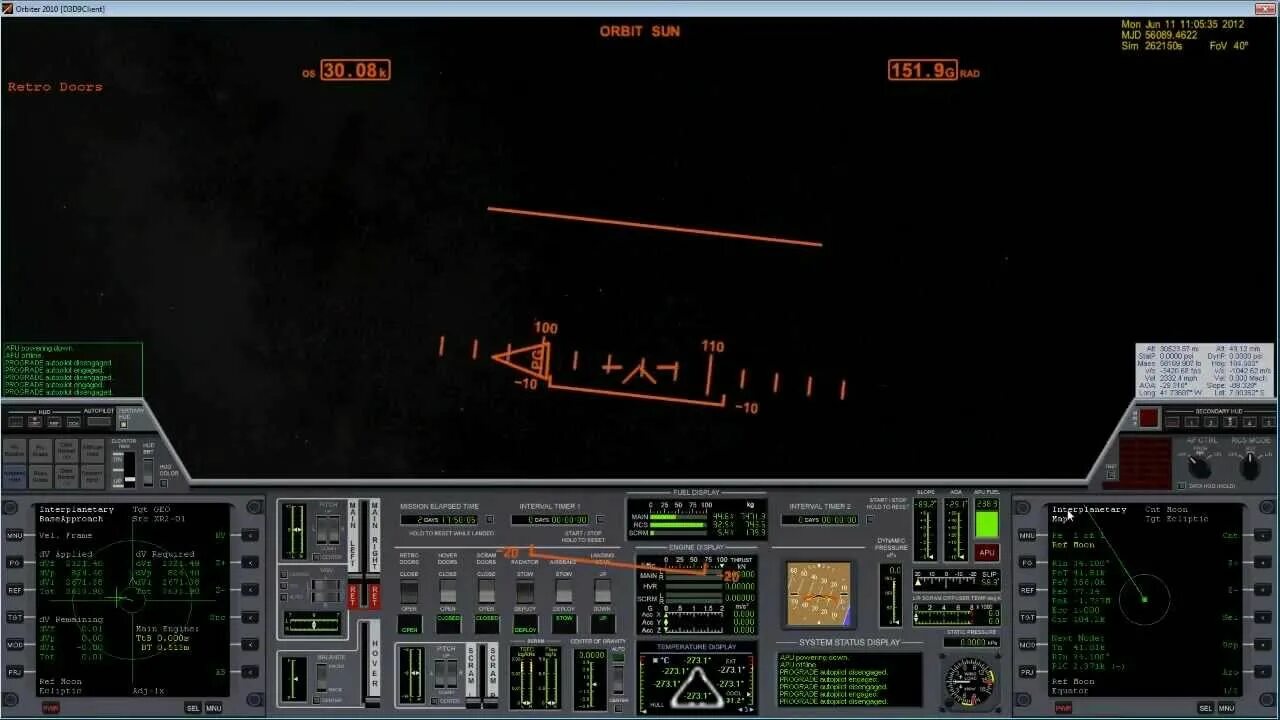The image size is (1280, 720).
Task: Turn the RCS Mode knob
Action: coord(1249,466)
